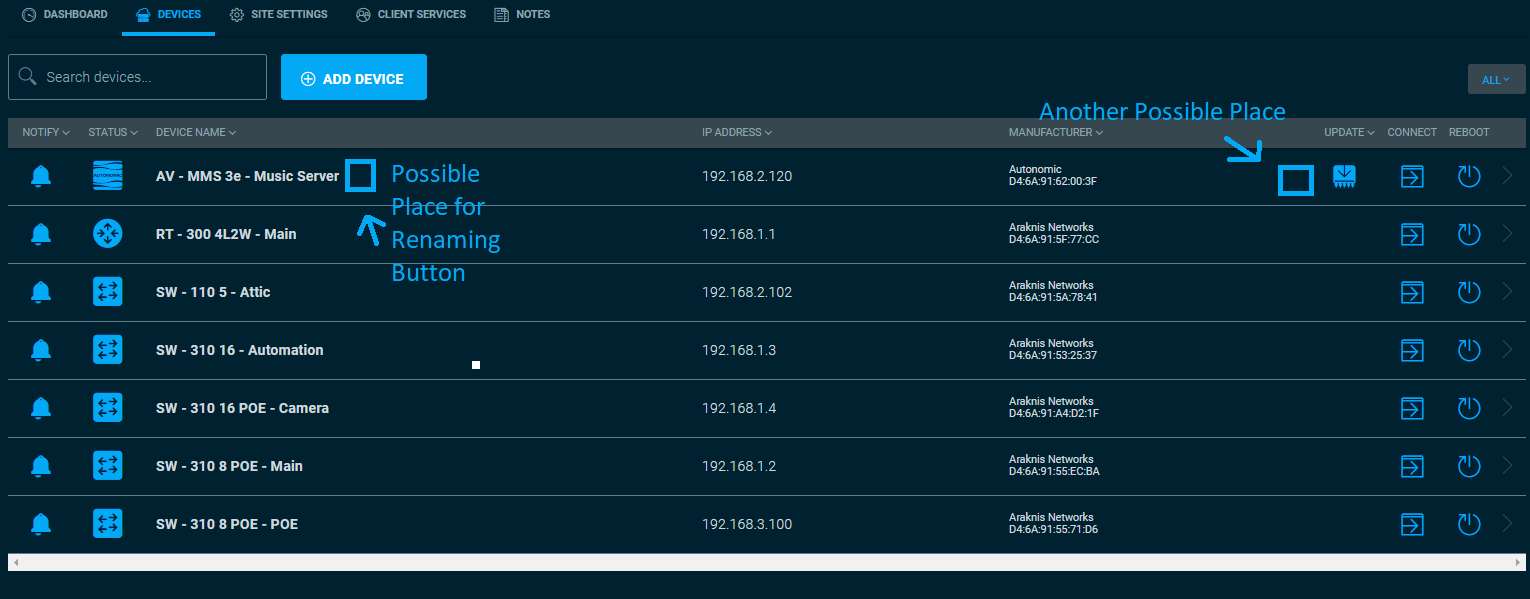
Task: Click IP address 192.168.3.100
Action: [x=747, y=524]
